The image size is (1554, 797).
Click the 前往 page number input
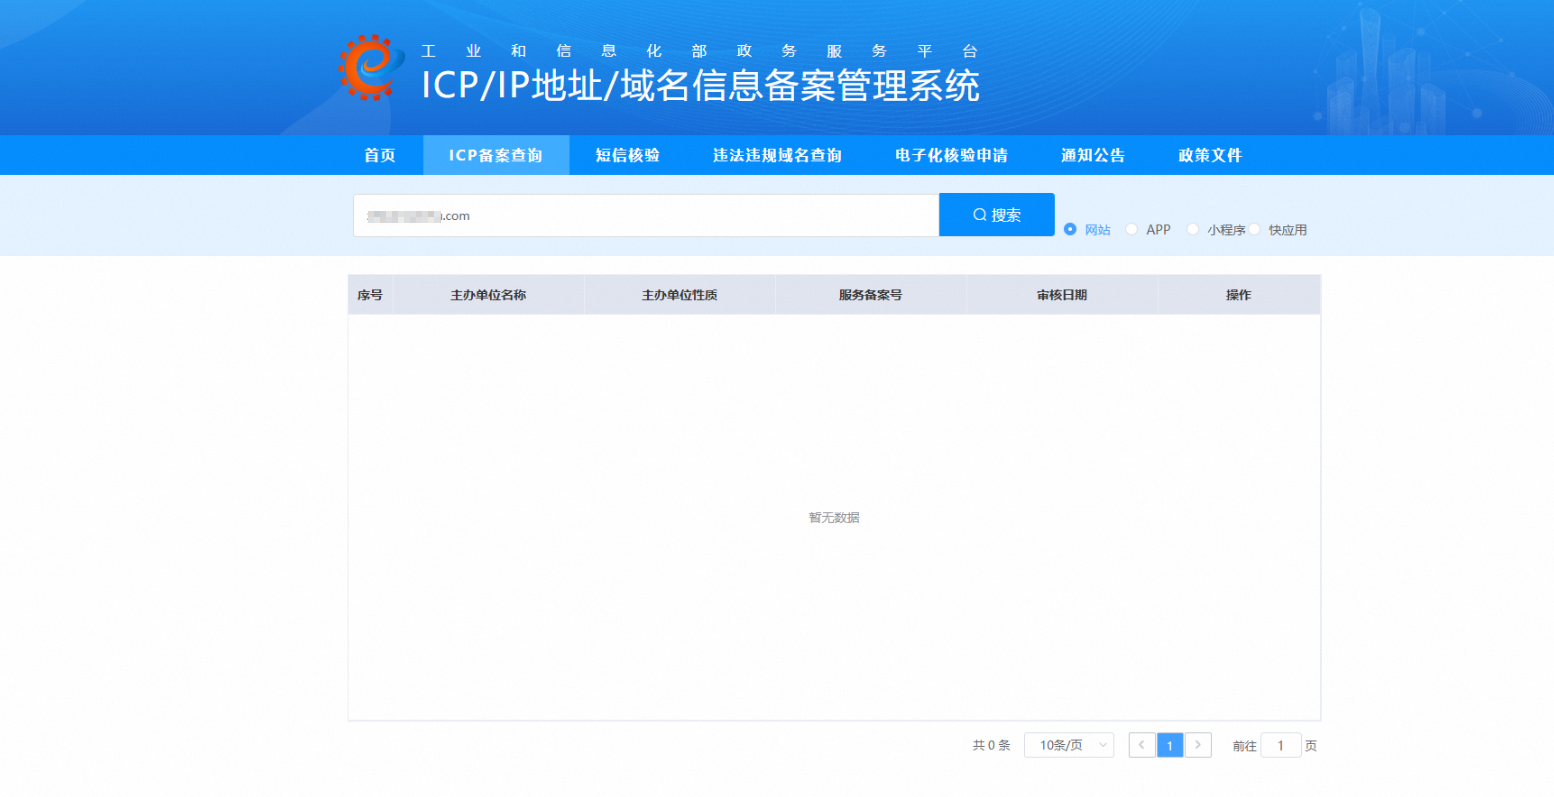click(1281, 745)
